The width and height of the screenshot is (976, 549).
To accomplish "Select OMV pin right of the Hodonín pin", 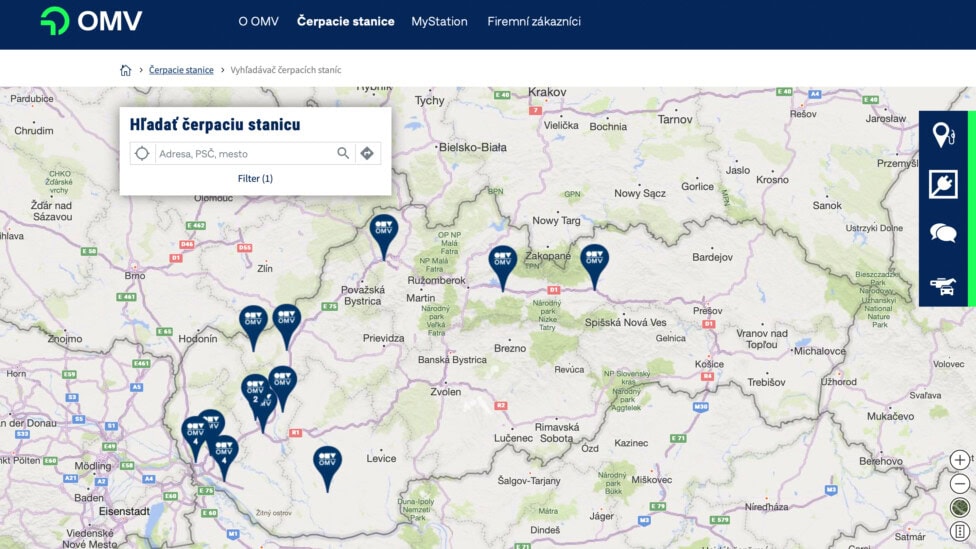I will pyautogui.click(x=286, y=319).
